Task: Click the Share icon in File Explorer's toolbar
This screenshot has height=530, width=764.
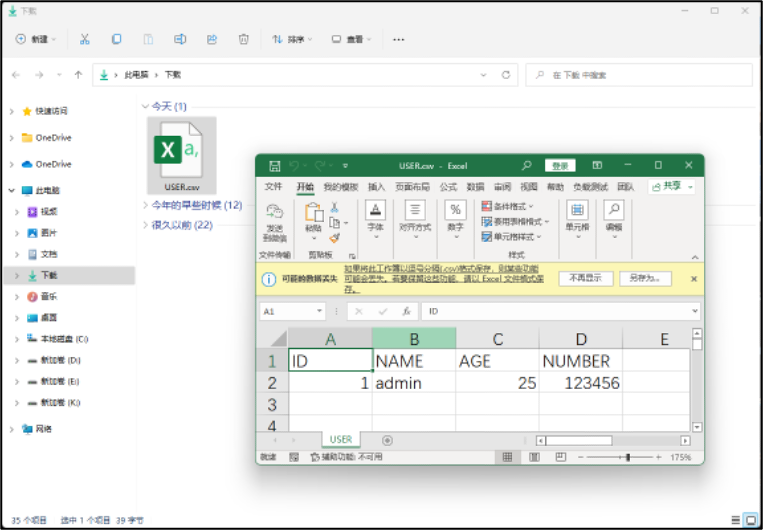Action: (x=212, y=39)
